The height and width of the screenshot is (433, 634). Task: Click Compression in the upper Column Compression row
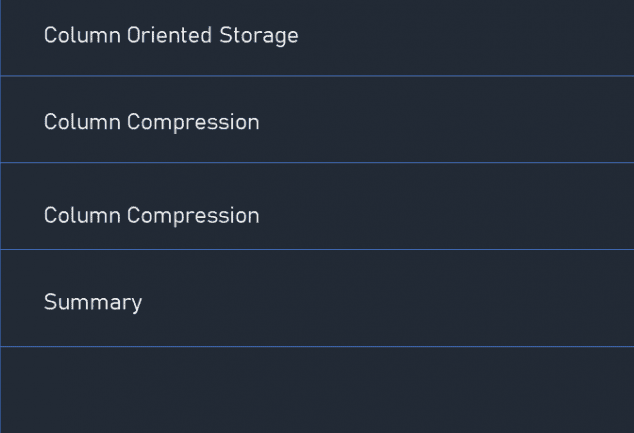click(193, 123)
